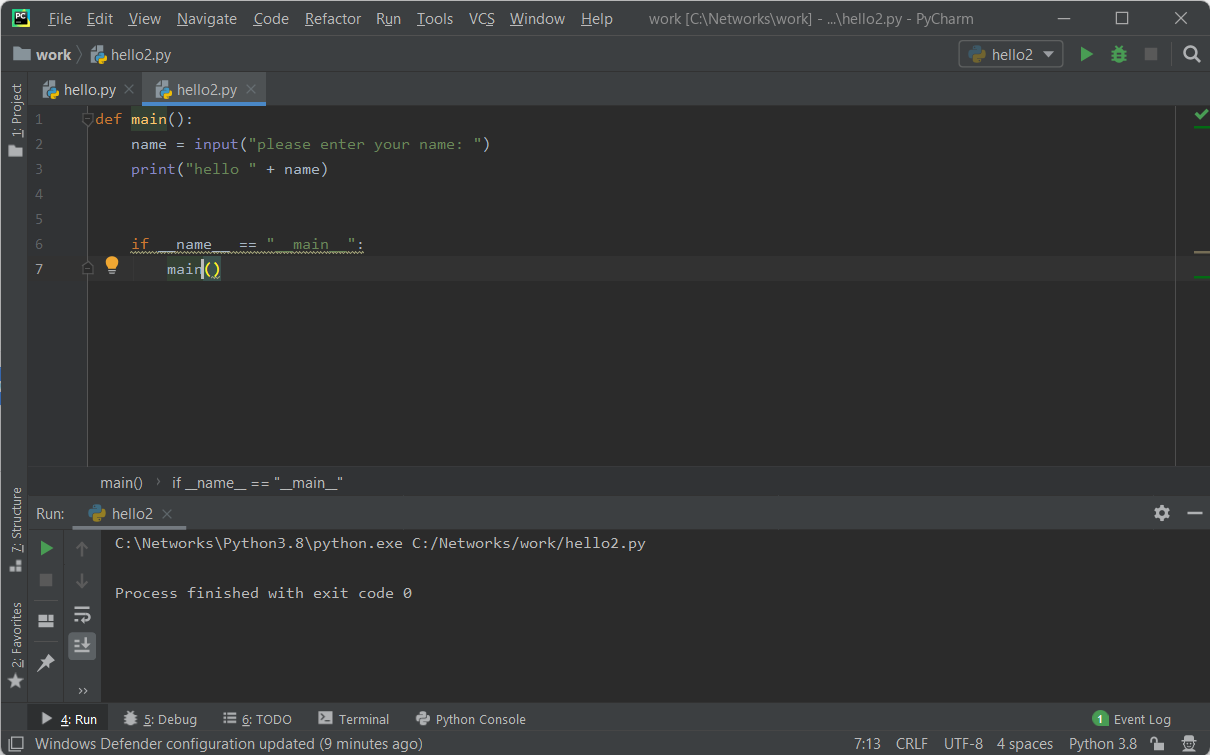Image resolution: width=1210 pixels, height=755 pixels.
Task: Open Run panel settings gear
Action: click(1161, 513)
